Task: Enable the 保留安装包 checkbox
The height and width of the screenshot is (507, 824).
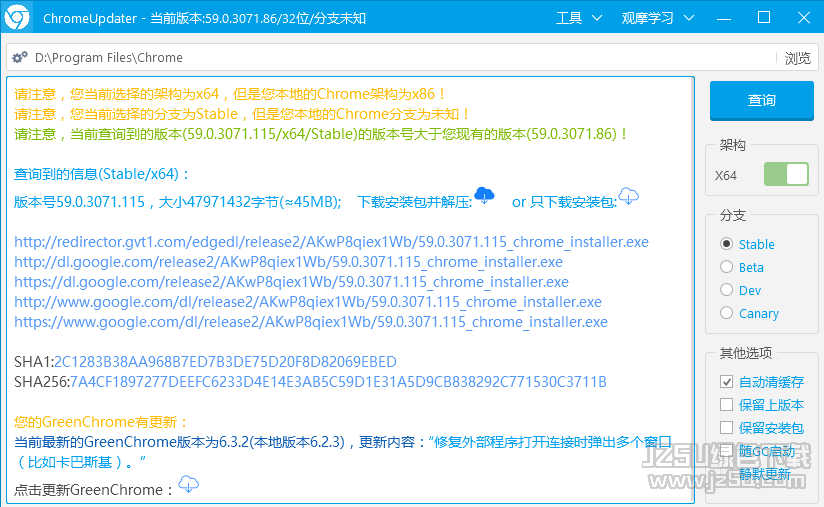Action: (727, 428)
